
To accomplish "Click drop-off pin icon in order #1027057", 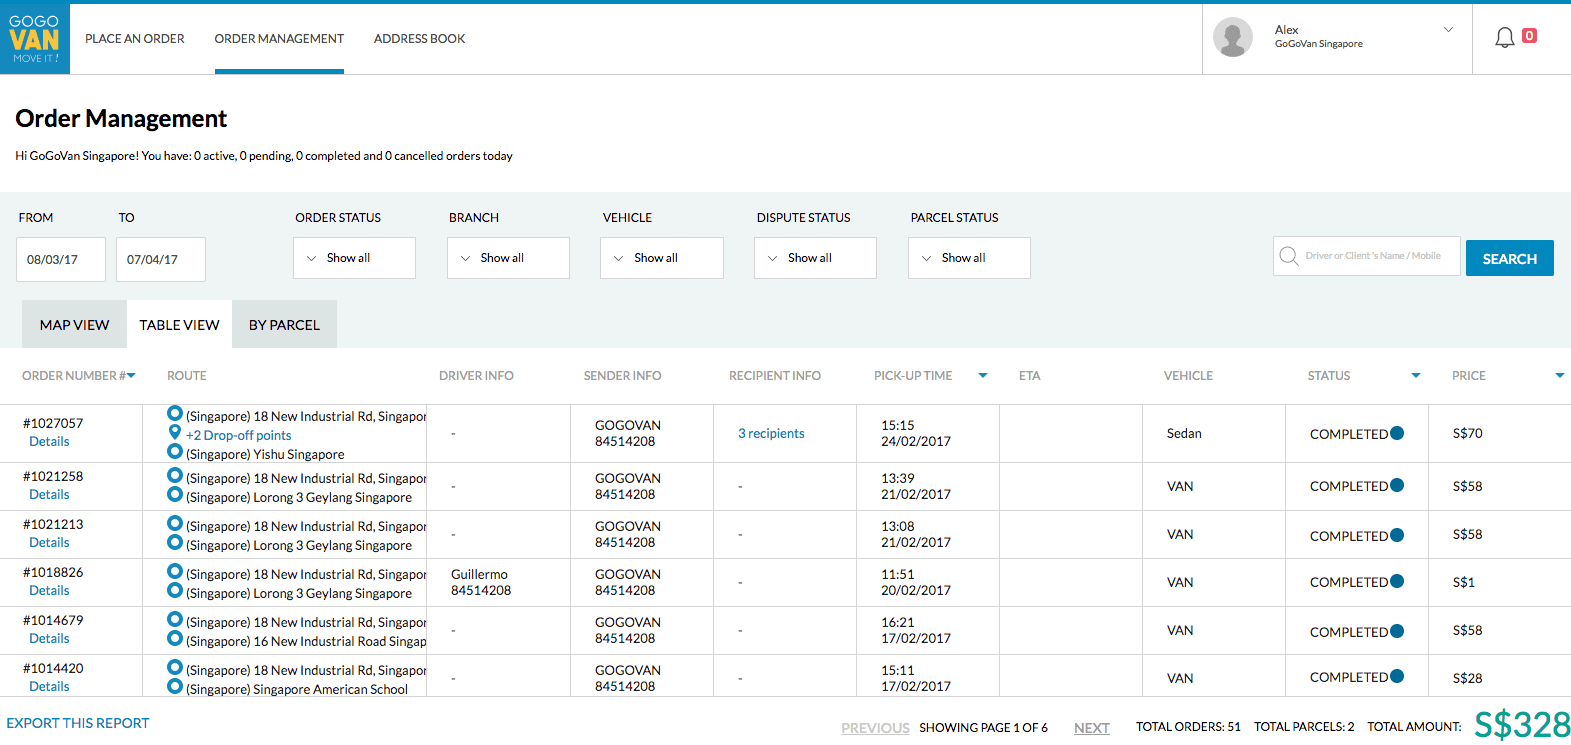I will click(175, 433).
